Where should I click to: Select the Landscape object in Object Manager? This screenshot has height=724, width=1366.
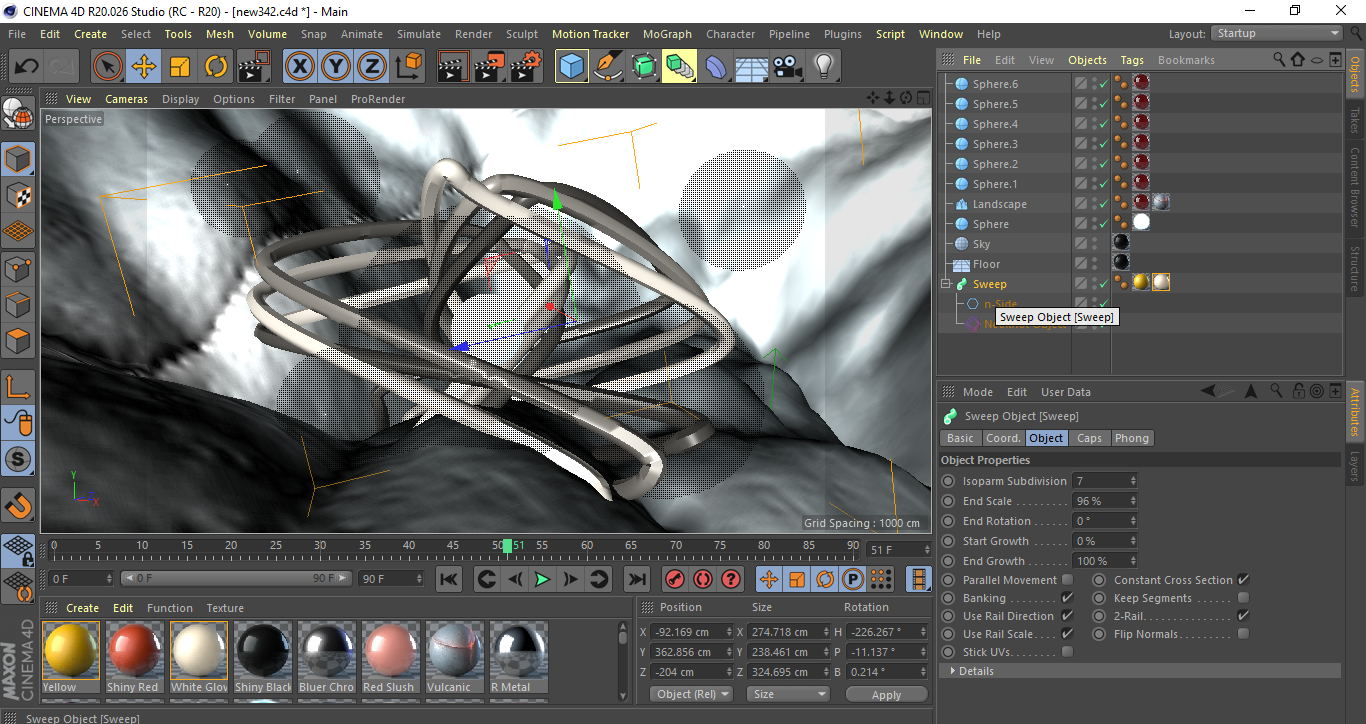[999, 204]
